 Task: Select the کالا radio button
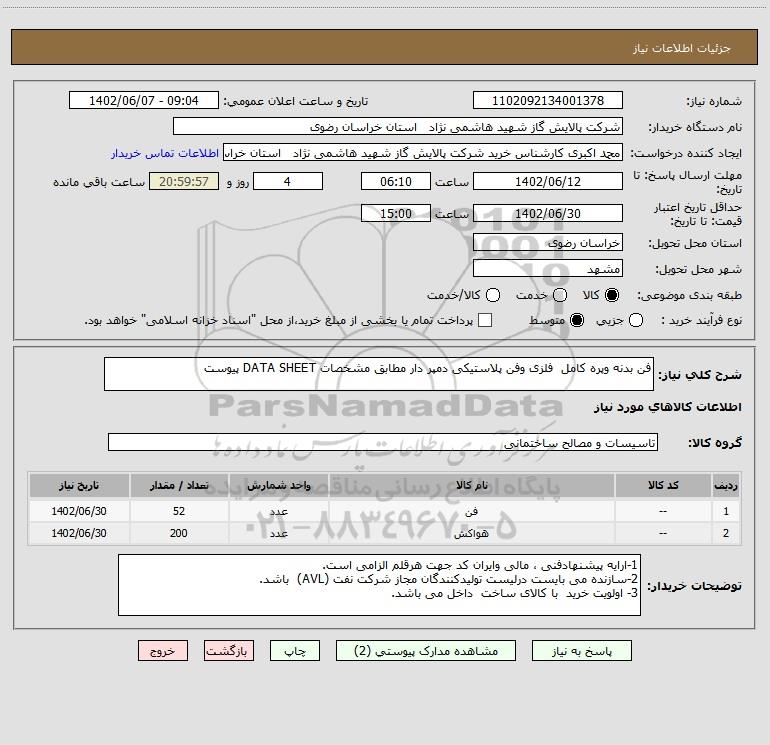pyautogui.click(x=612, y=295)
